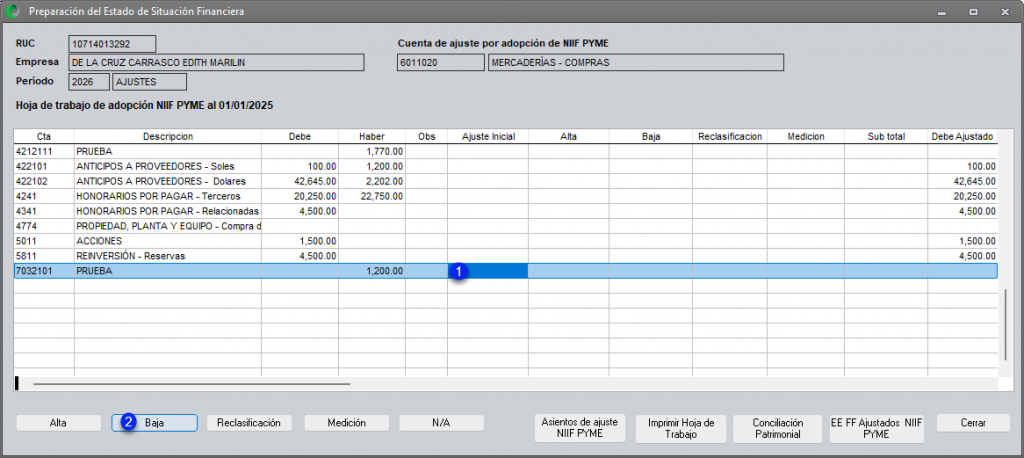Click the Obs column header
The width and height of the screenshot is (1024, 458).
pos(426,137)
